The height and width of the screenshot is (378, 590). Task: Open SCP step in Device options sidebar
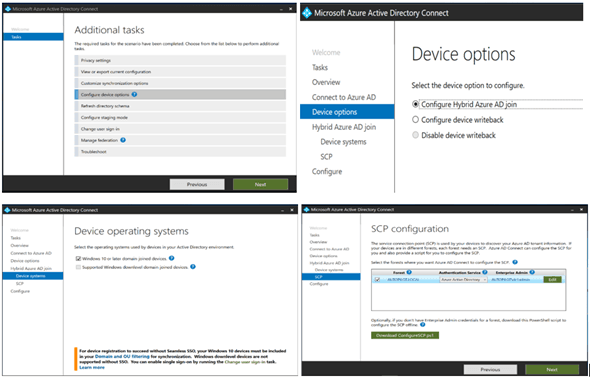[326, 156]
